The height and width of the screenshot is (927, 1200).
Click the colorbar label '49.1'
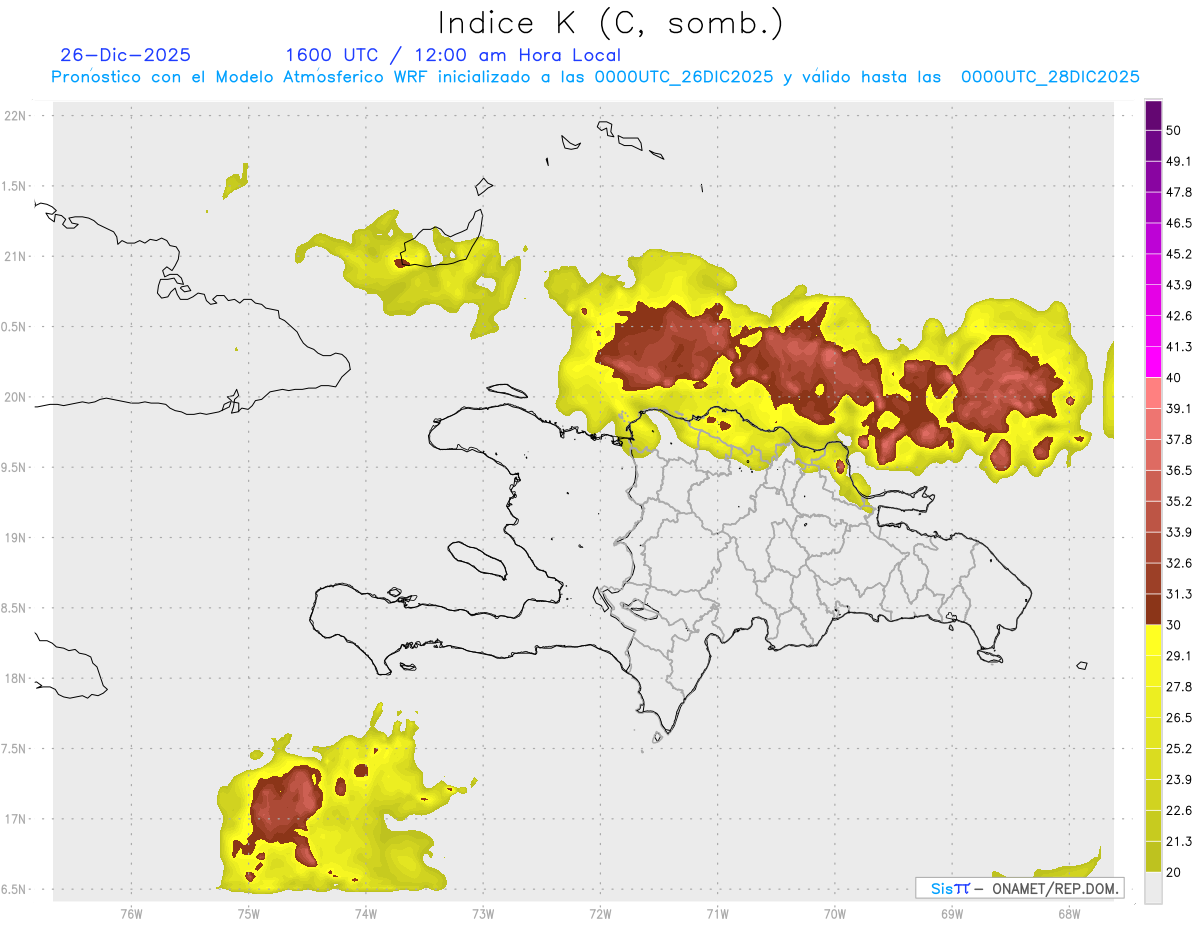click(x=1180, y=162)
